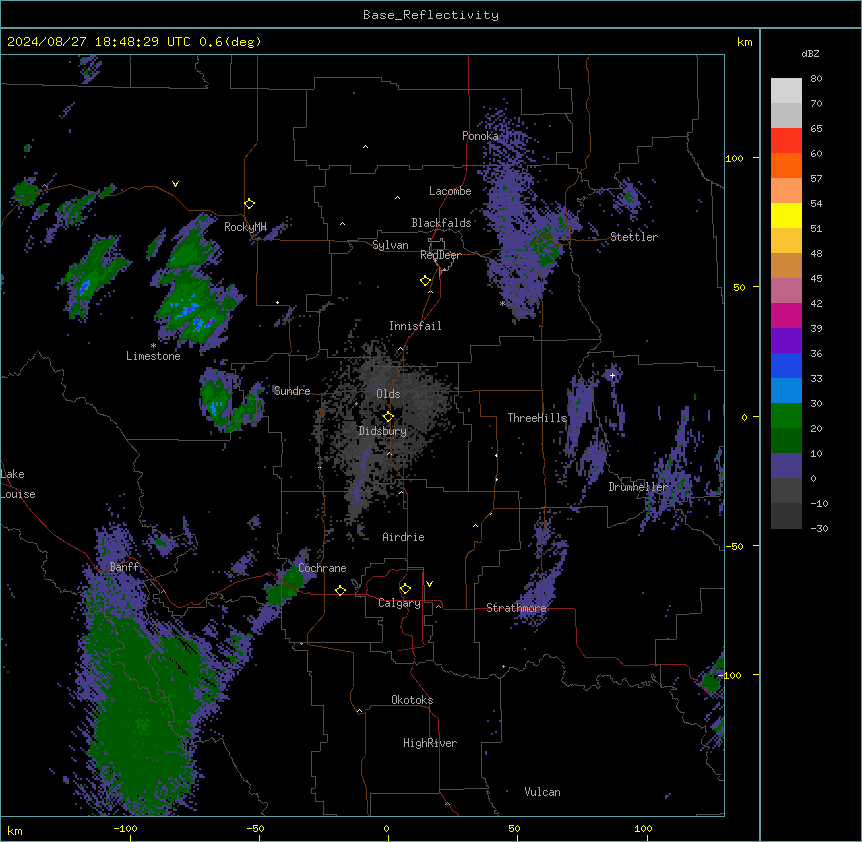Click the -50 tick on the right axis

734,546
